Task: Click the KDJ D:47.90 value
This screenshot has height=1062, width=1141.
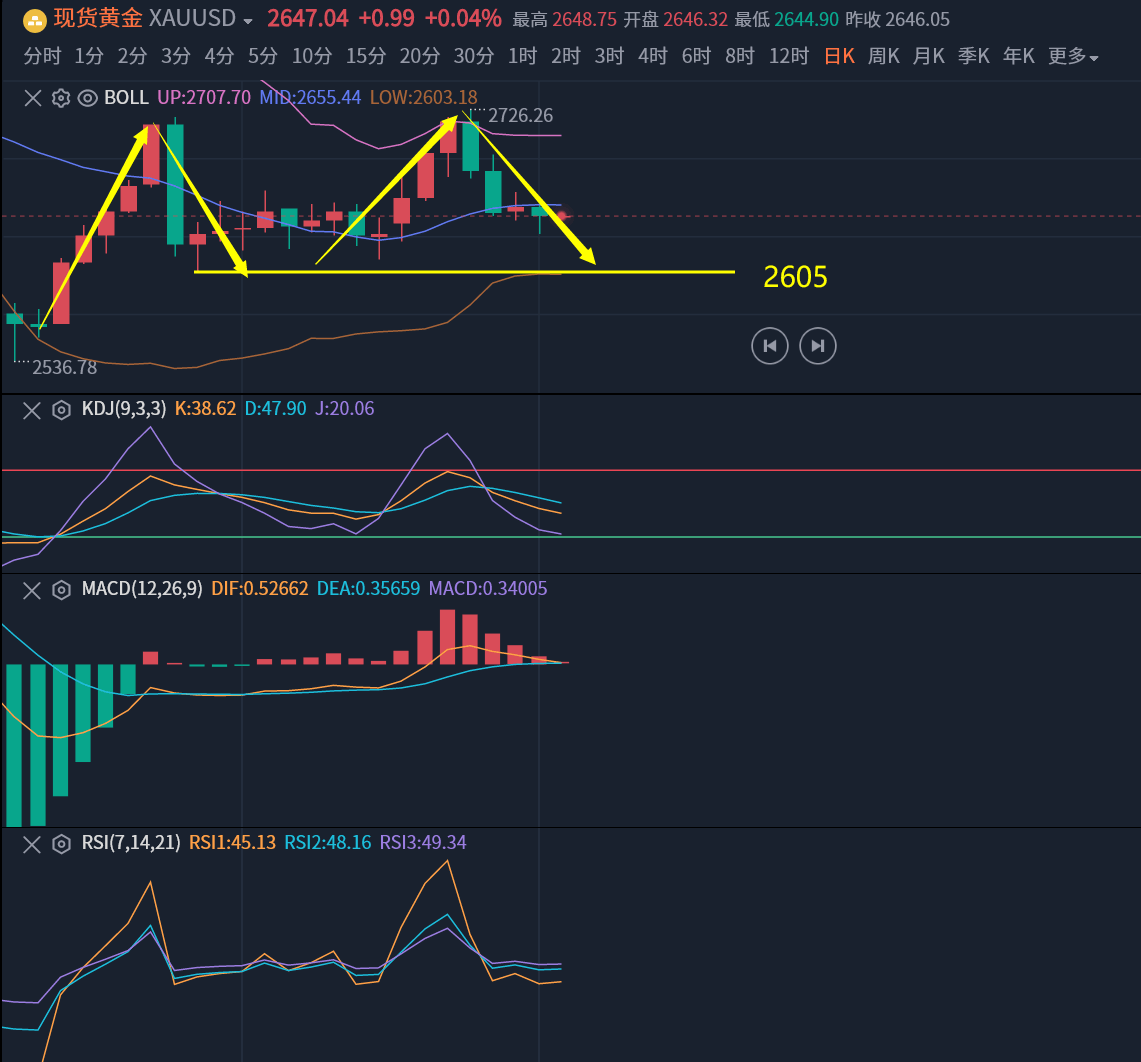Action: click(x=275, y=408)
